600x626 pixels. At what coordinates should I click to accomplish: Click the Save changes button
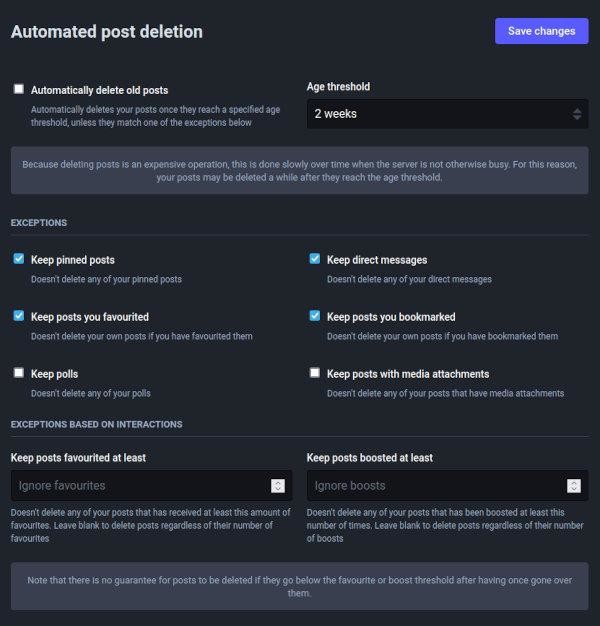(541, 31)
